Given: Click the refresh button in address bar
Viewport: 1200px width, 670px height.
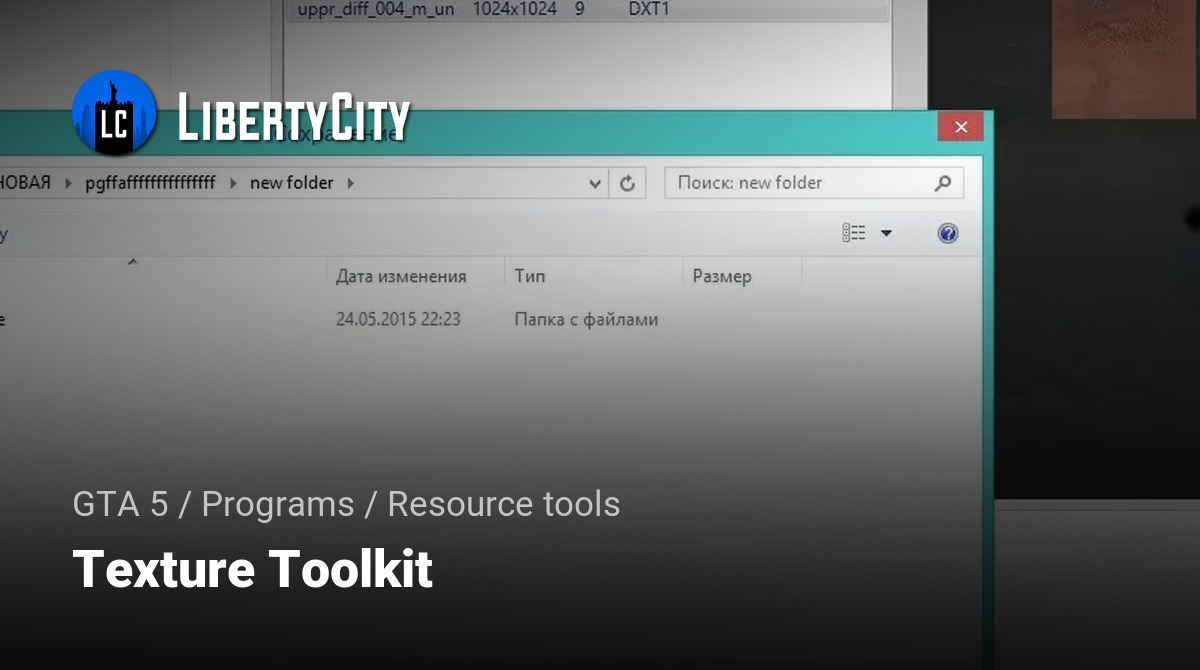Looking at the screenshot, I should 627,183.
